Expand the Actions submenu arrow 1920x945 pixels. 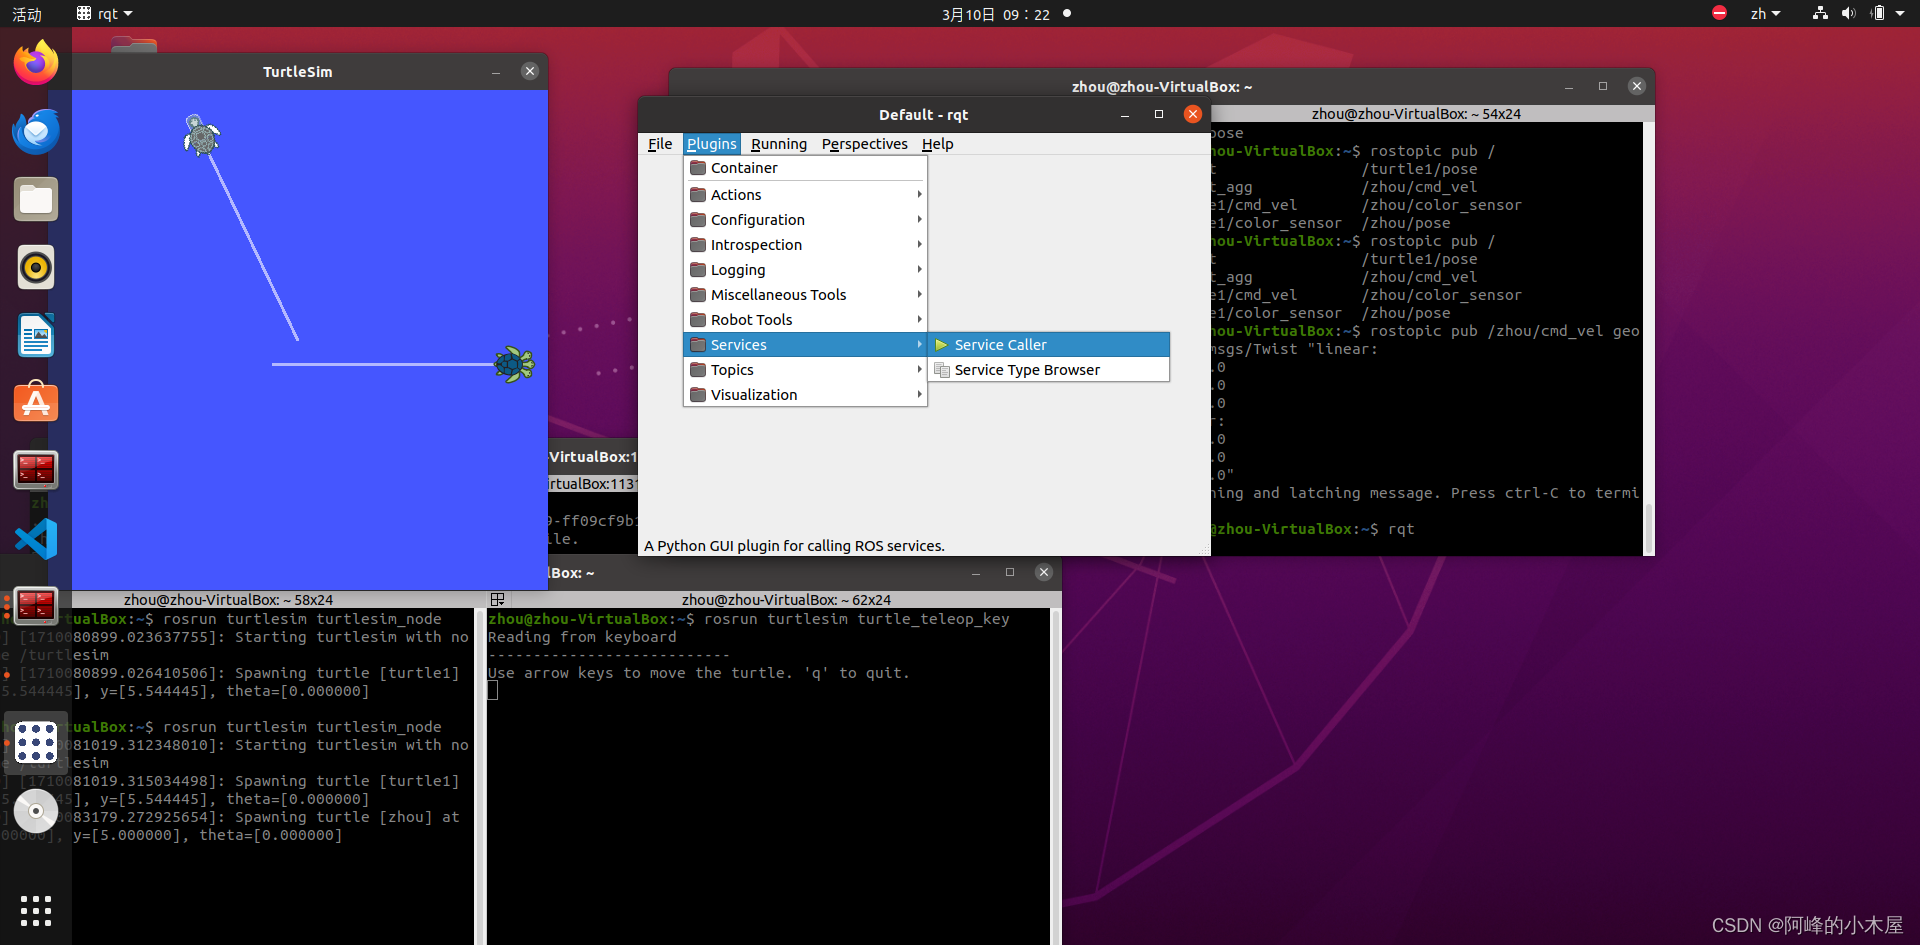pos(919,194)
